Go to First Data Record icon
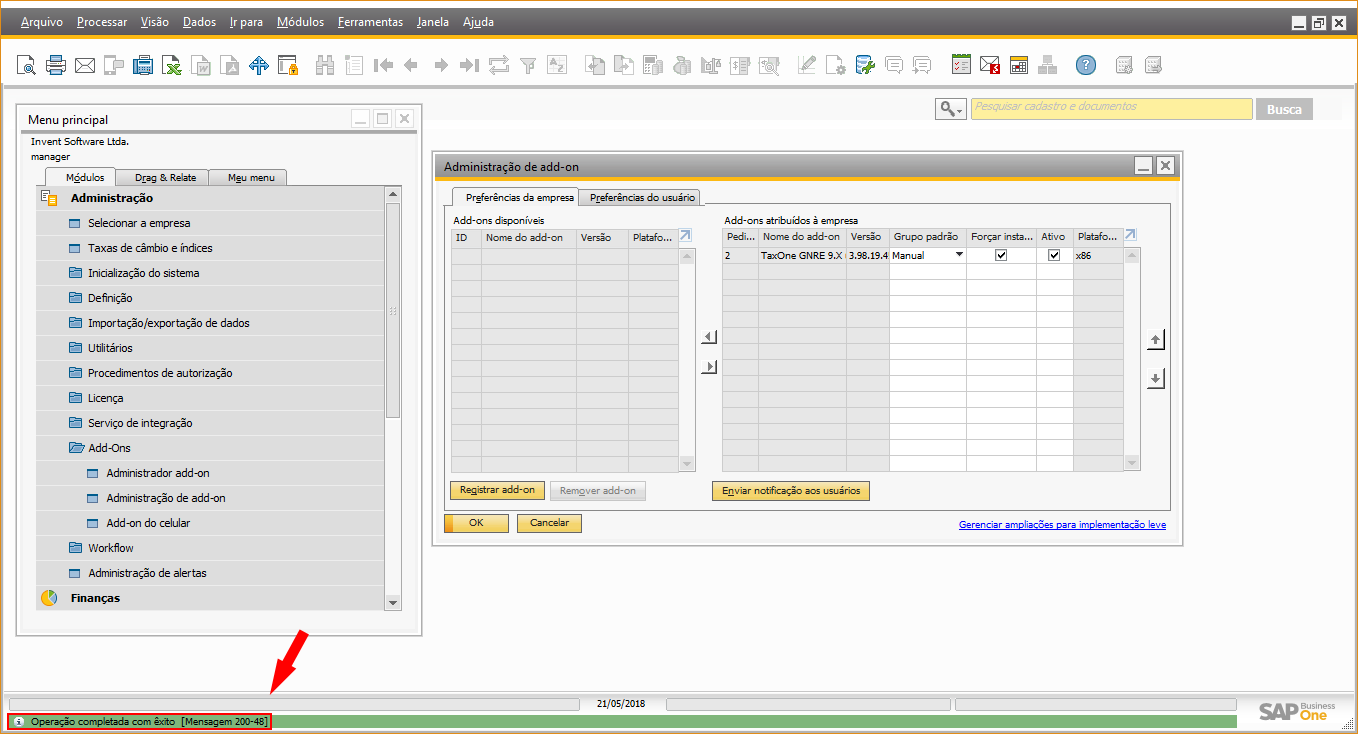 click(x=383, y=66)
